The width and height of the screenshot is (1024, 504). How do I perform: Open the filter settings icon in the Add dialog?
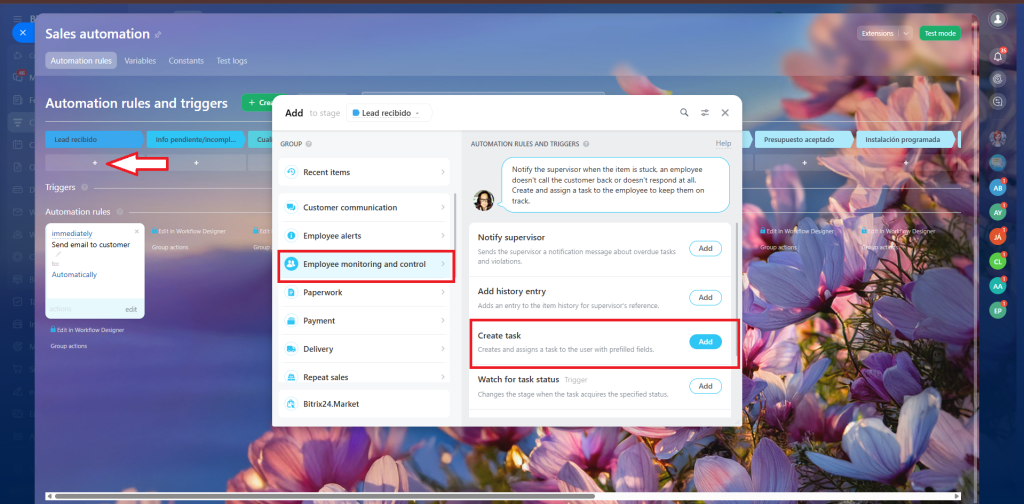(x=705, y=113)
